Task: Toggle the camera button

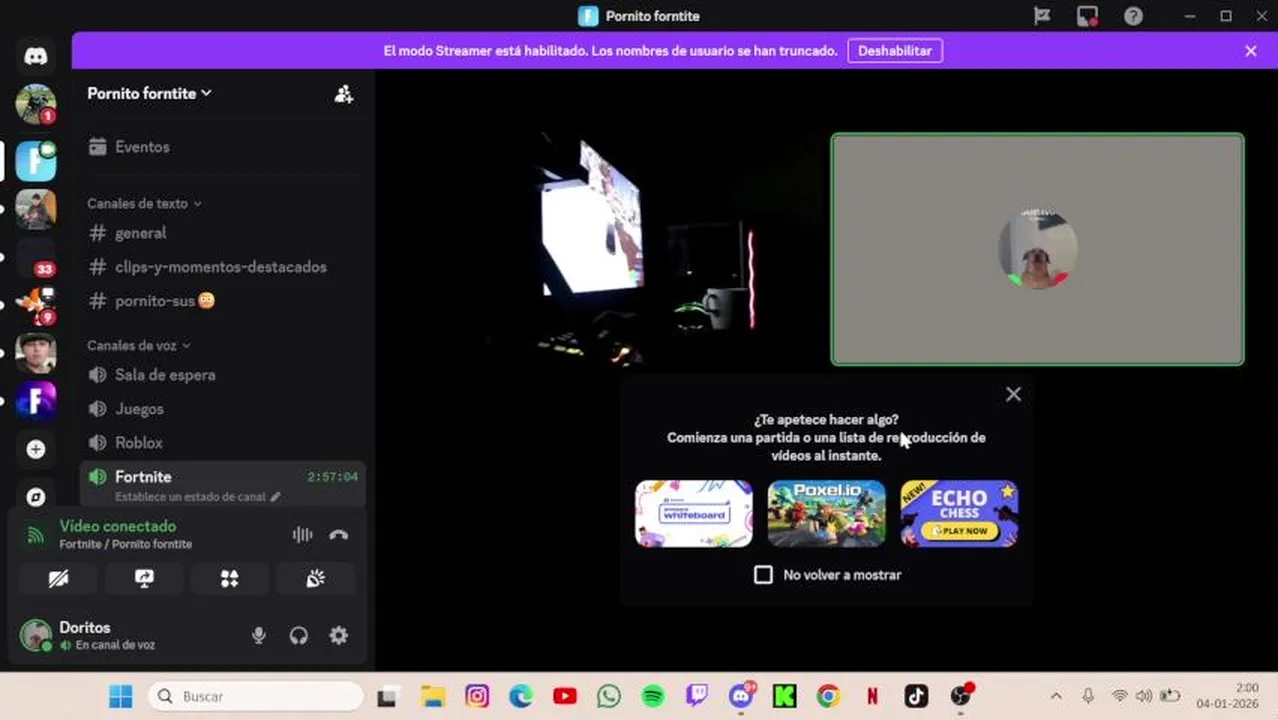Action: pyautogui.click(x=58, y=579)
